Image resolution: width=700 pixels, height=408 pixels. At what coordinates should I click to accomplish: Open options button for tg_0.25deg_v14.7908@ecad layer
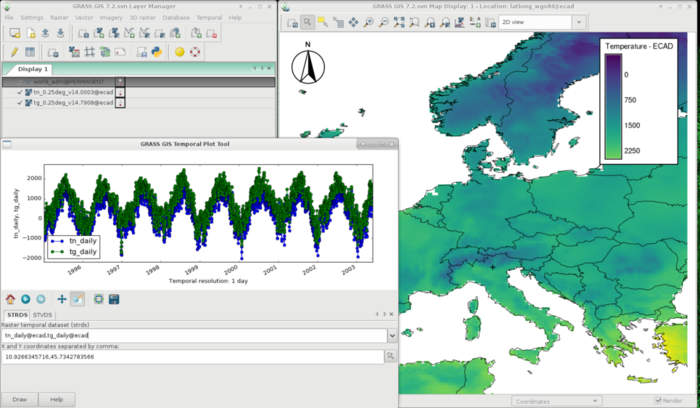(x=120, y=103)
